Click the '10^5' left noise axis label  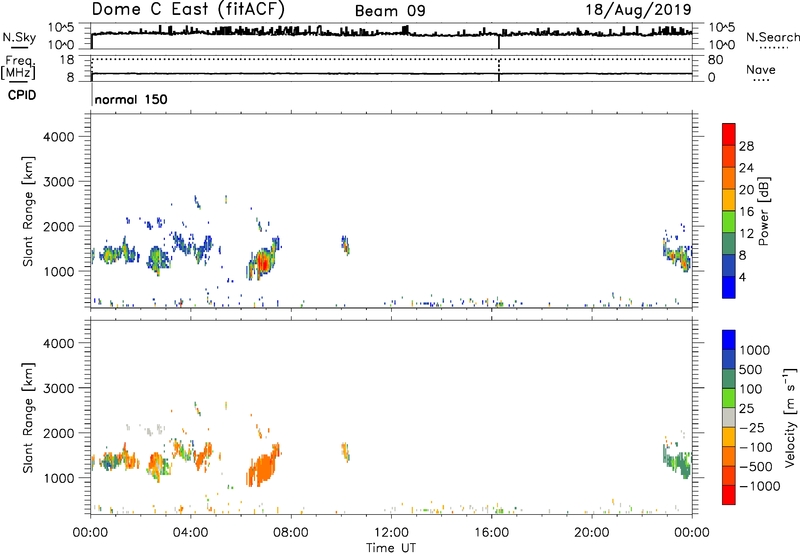[x=61, y=27]
